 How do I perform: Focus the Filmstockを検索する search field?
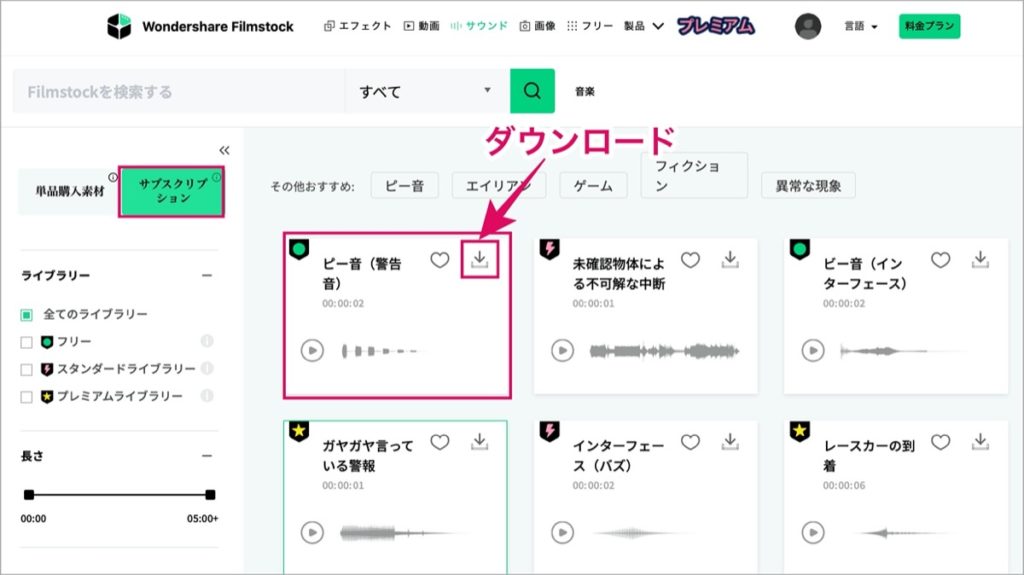(178, 91)
